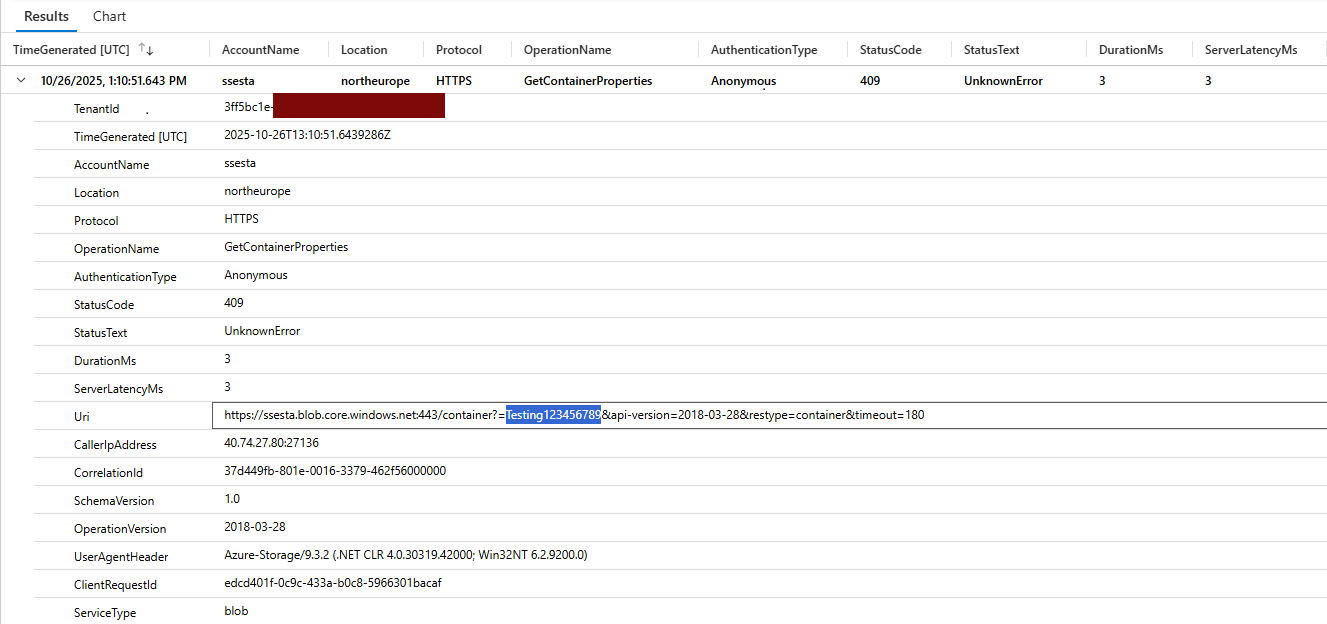Click the Protocol column header
The height and width of the screenshot is (624, 1327).
[x=459, y=50]
